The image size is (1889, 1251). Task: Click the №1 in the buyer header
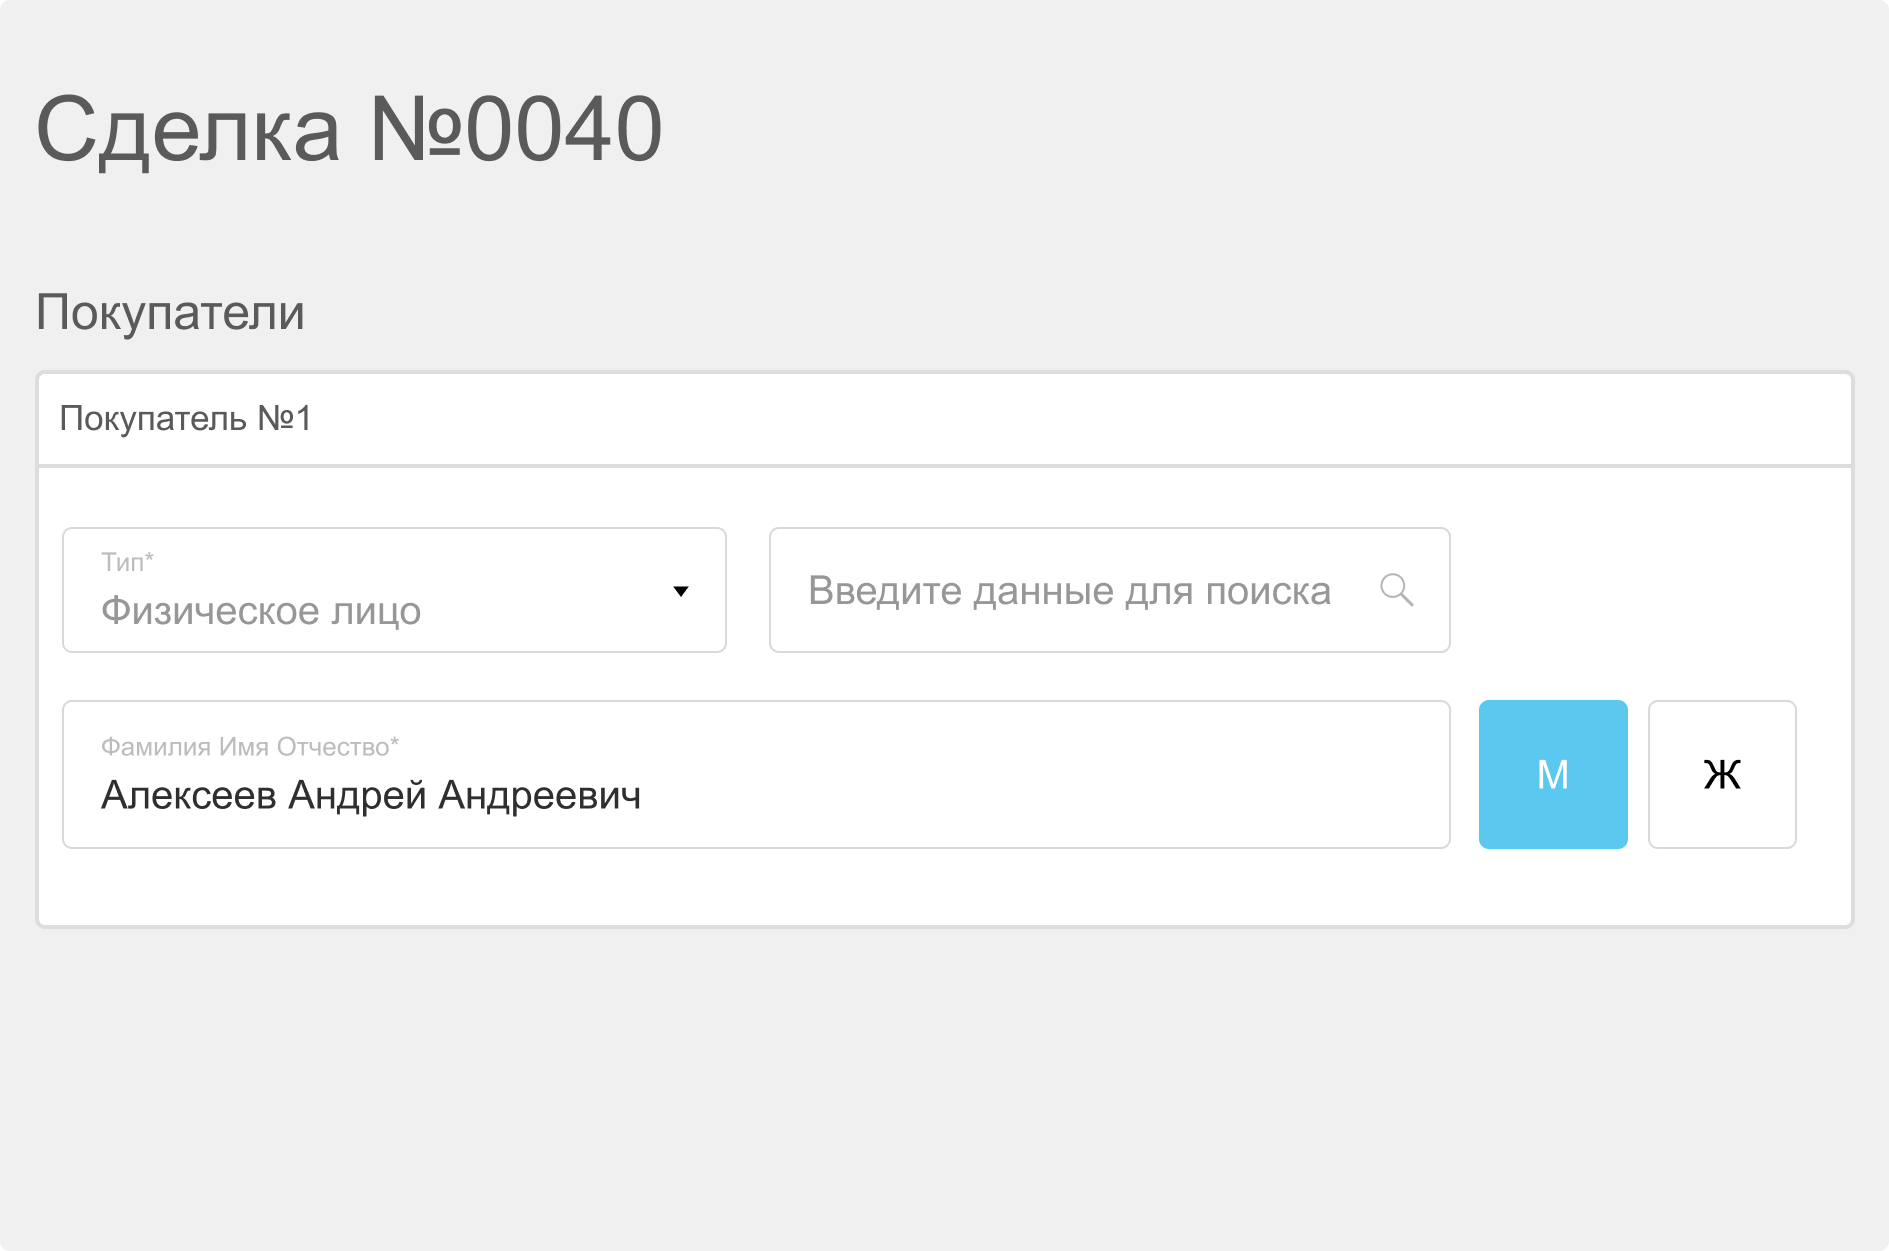pos(285,419)
